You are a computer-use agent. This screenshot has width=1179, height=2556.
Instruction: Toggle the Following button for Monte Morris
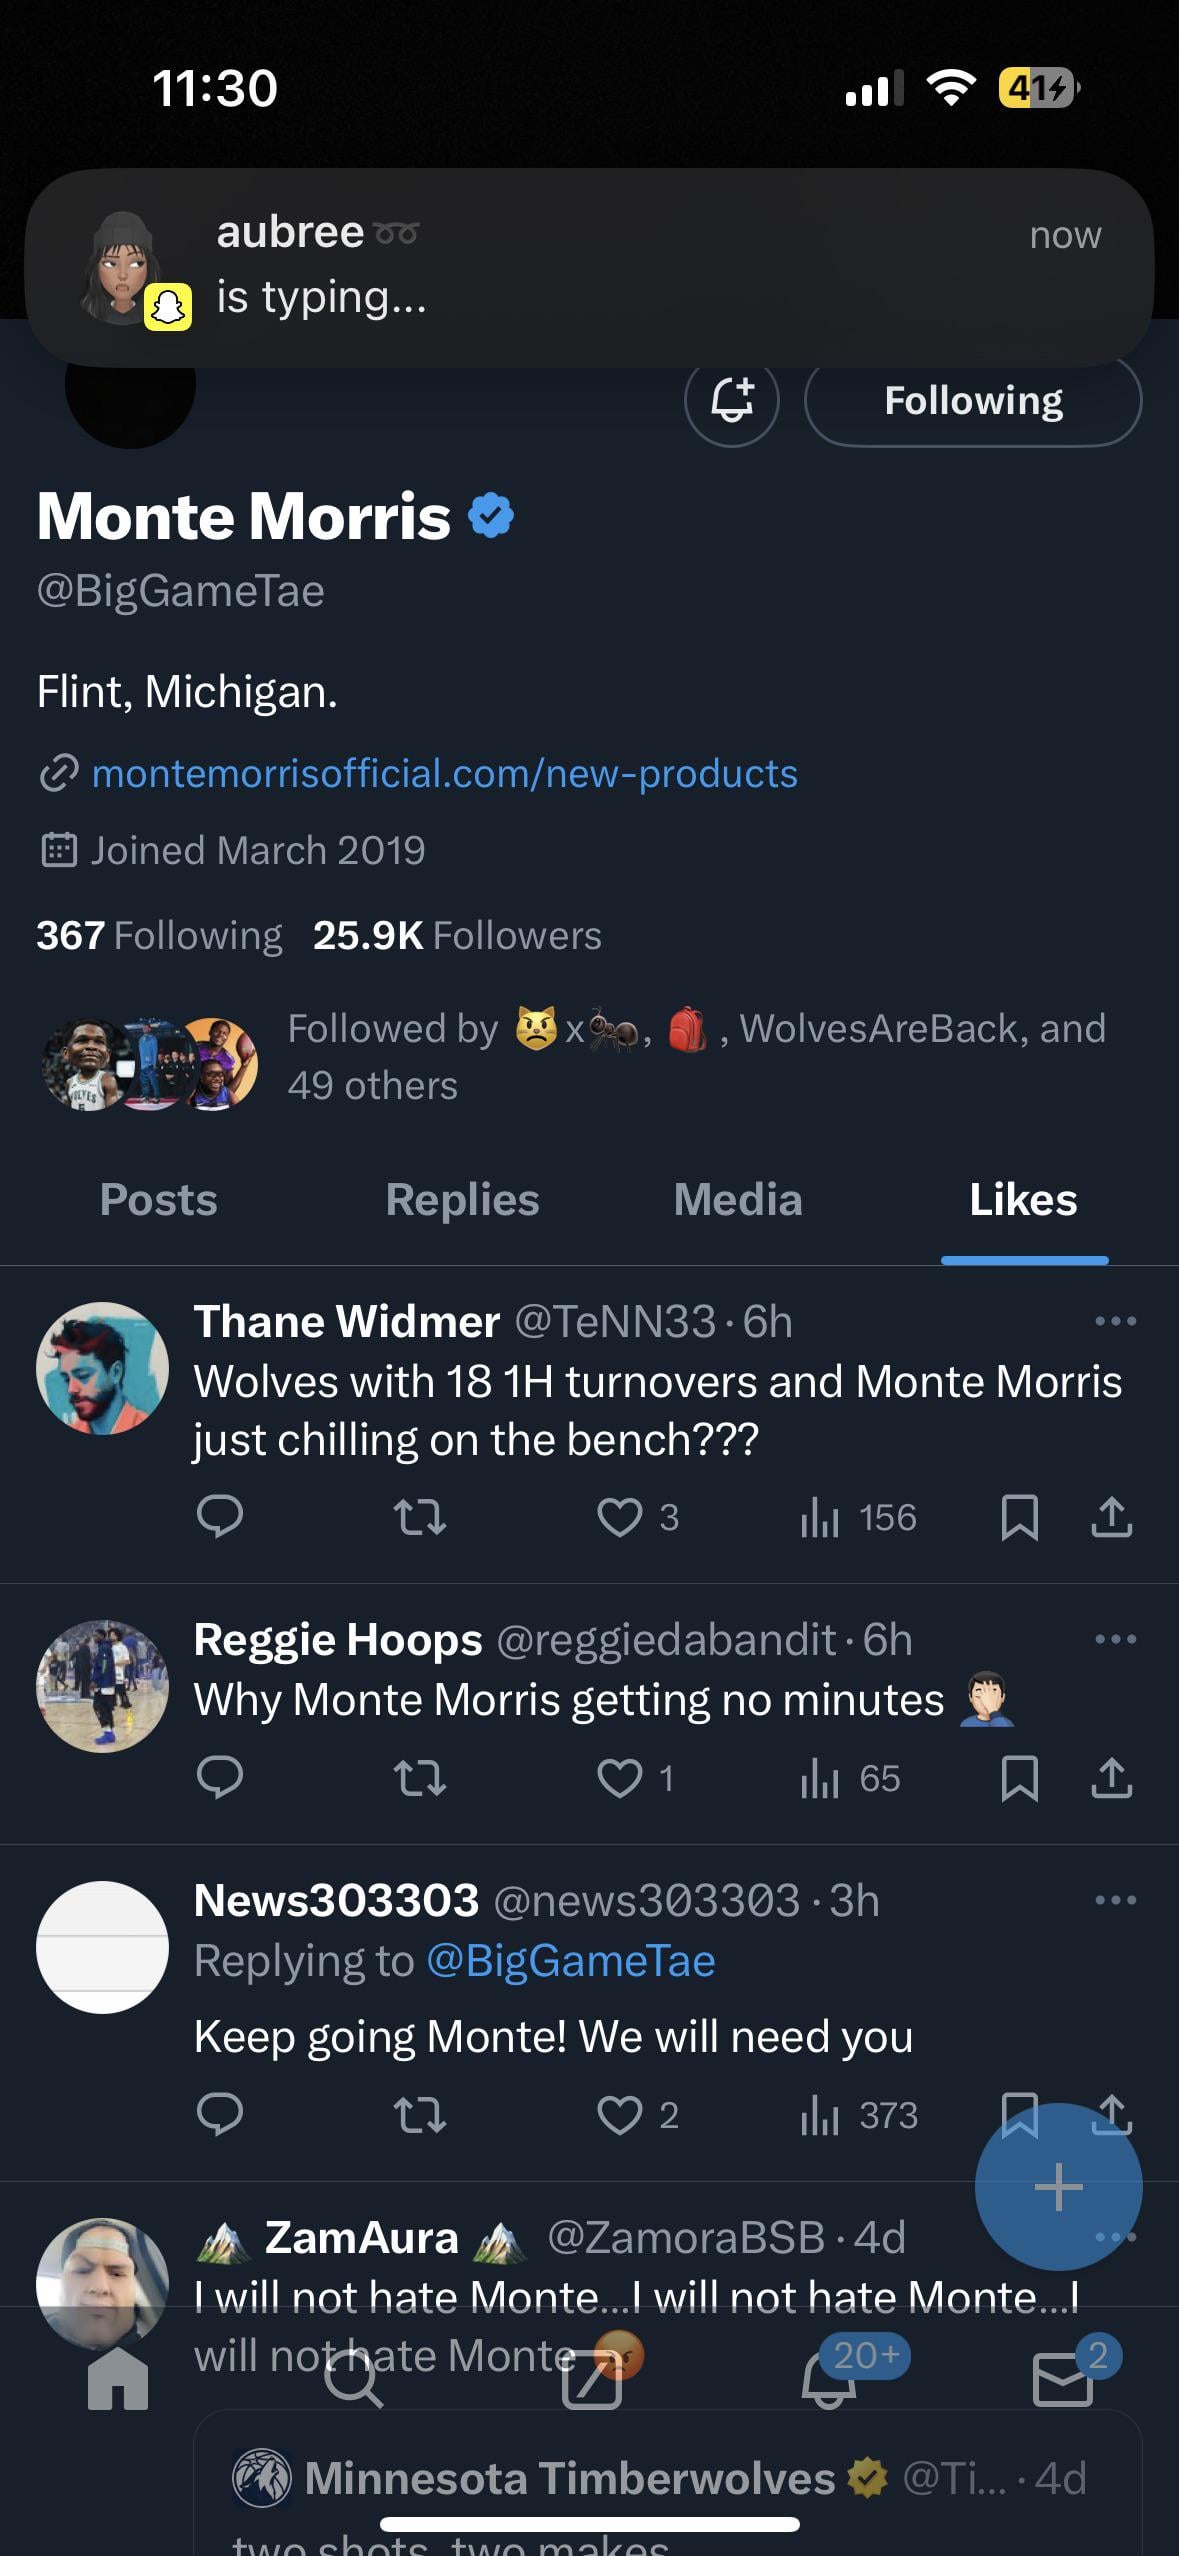point(972,401)
